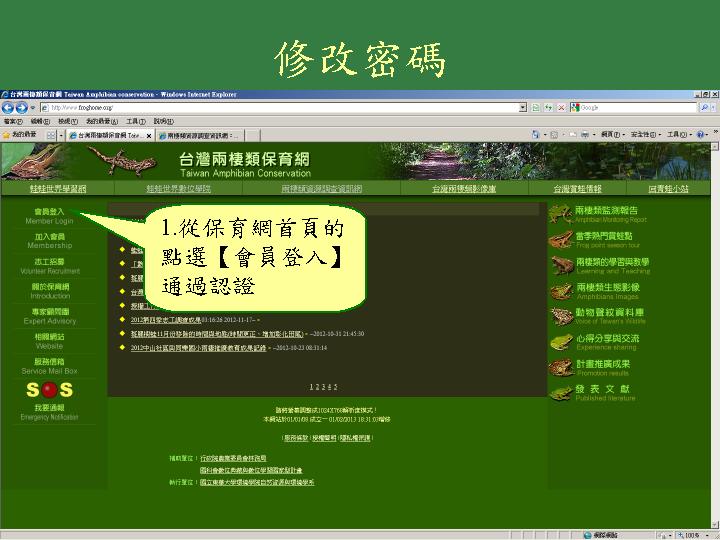Click the vertical scrollbar up arrow

715,146
